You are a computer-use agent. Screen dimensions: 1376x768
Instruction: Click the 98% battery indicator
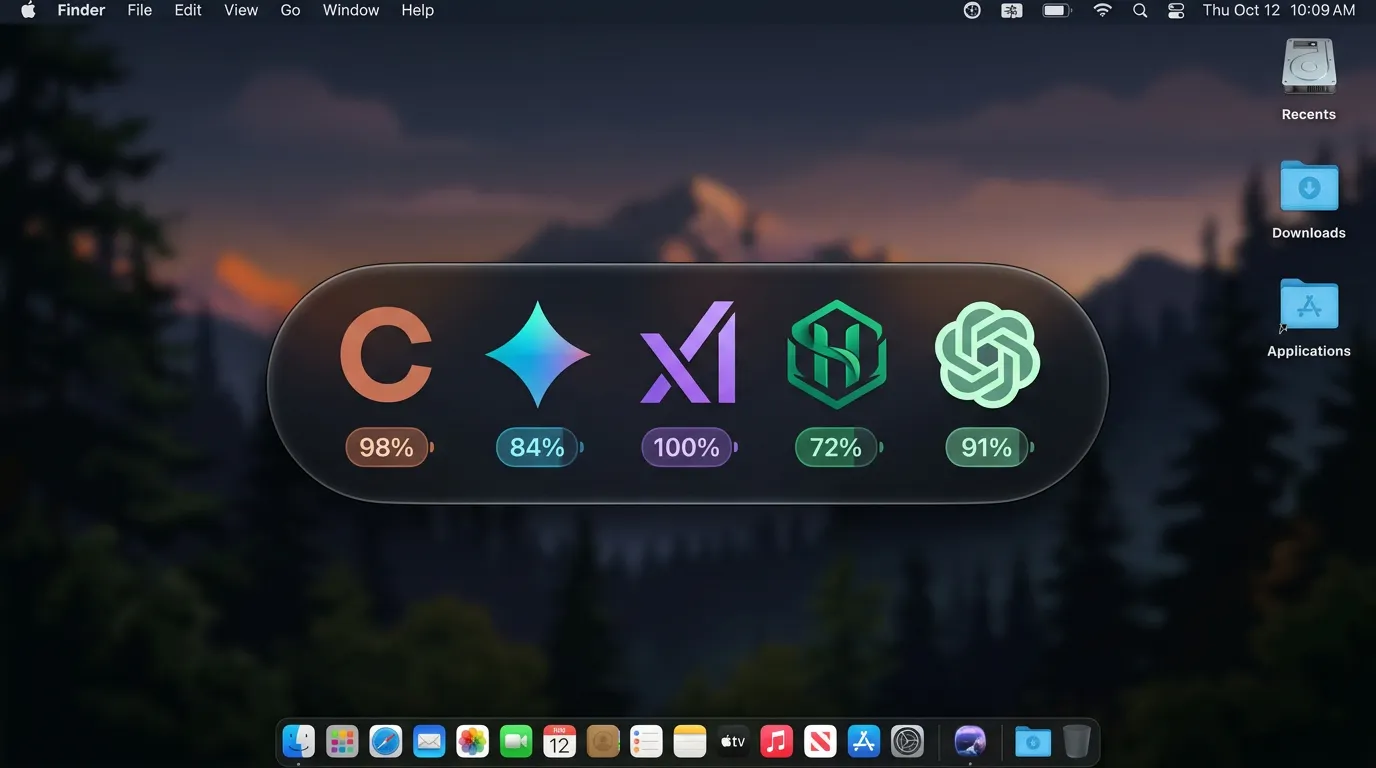tap(390, 447)
